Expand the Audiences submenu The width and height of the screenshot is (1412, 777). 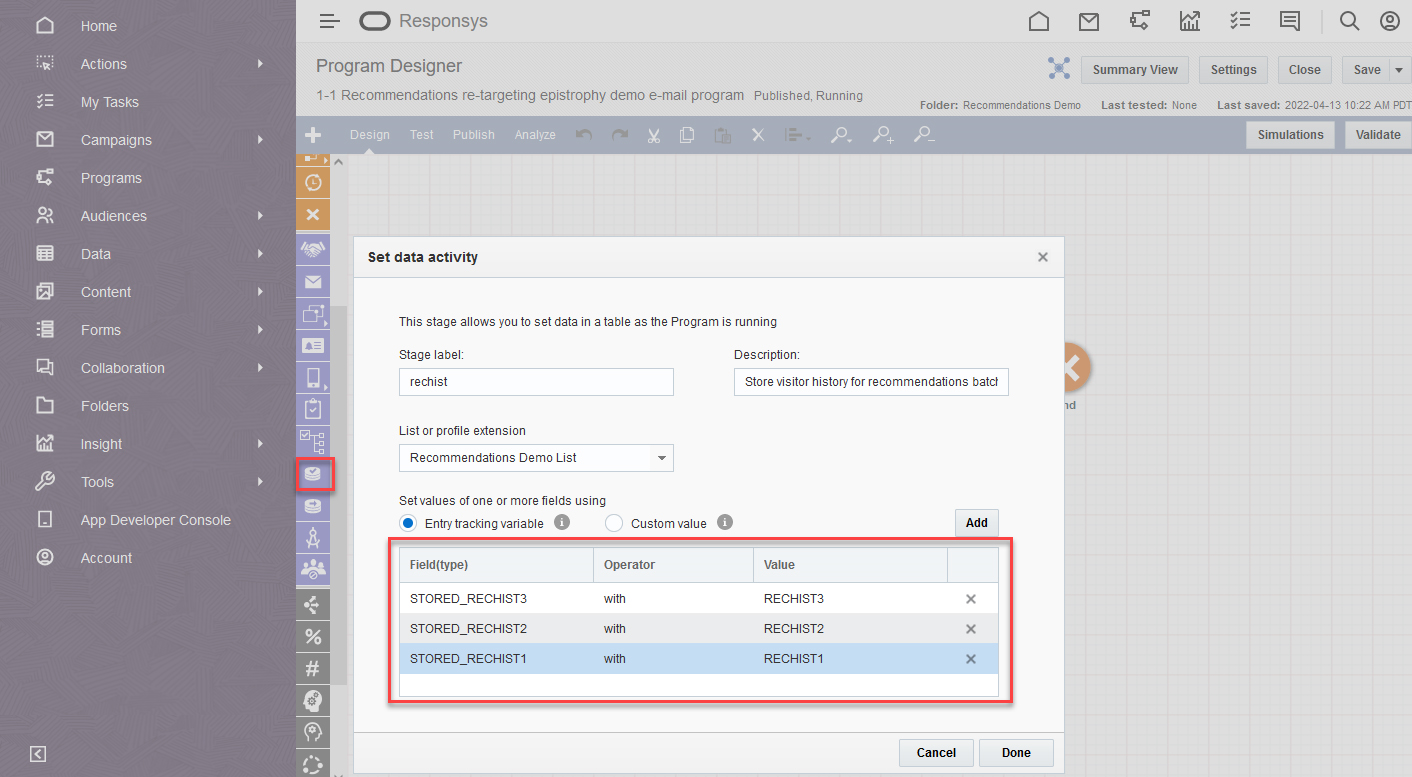pos(260,216)
